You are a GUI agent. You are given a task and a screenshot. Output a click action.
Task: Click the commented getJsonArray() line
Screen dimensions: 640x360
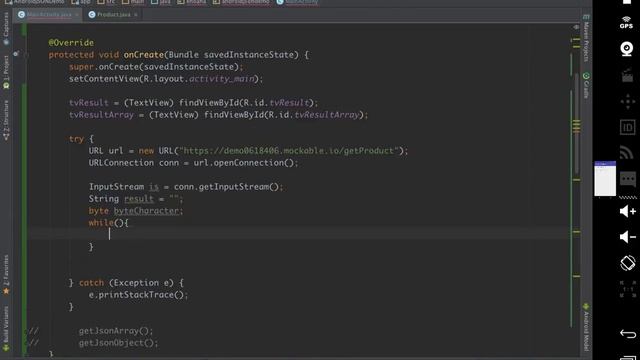pyautogui.click(x=116, y=331)
